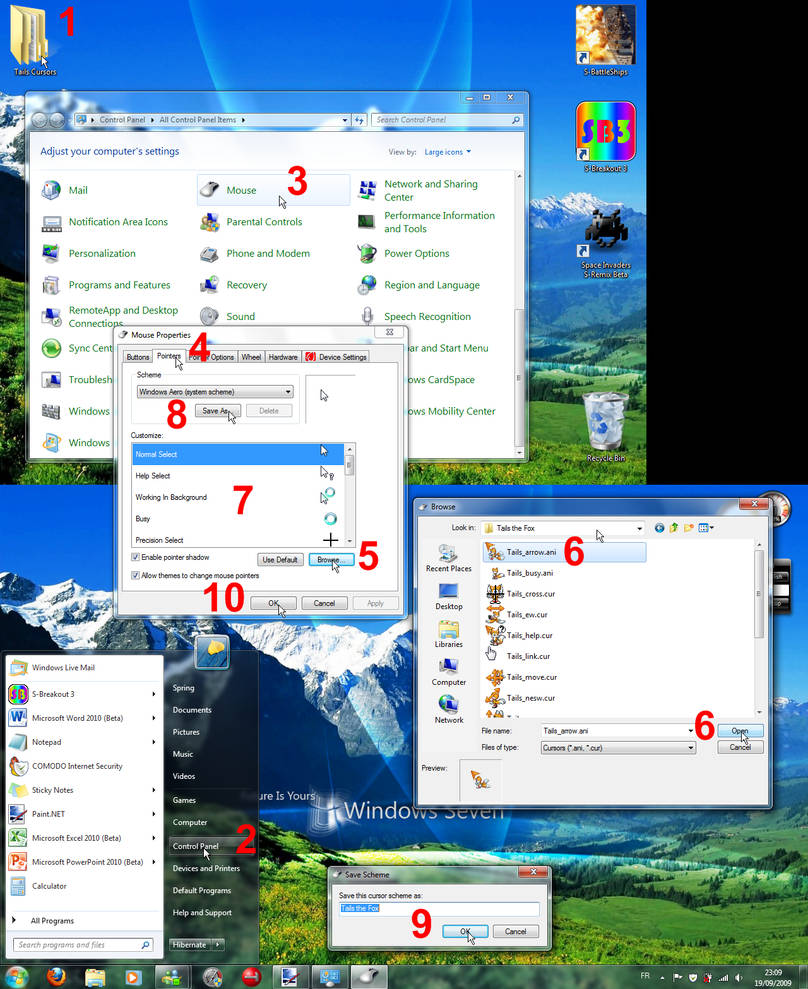This screenshot has height=989, width=808.
Task: Click the Browse button in Mouse Properties
Action: click(331, 559)
